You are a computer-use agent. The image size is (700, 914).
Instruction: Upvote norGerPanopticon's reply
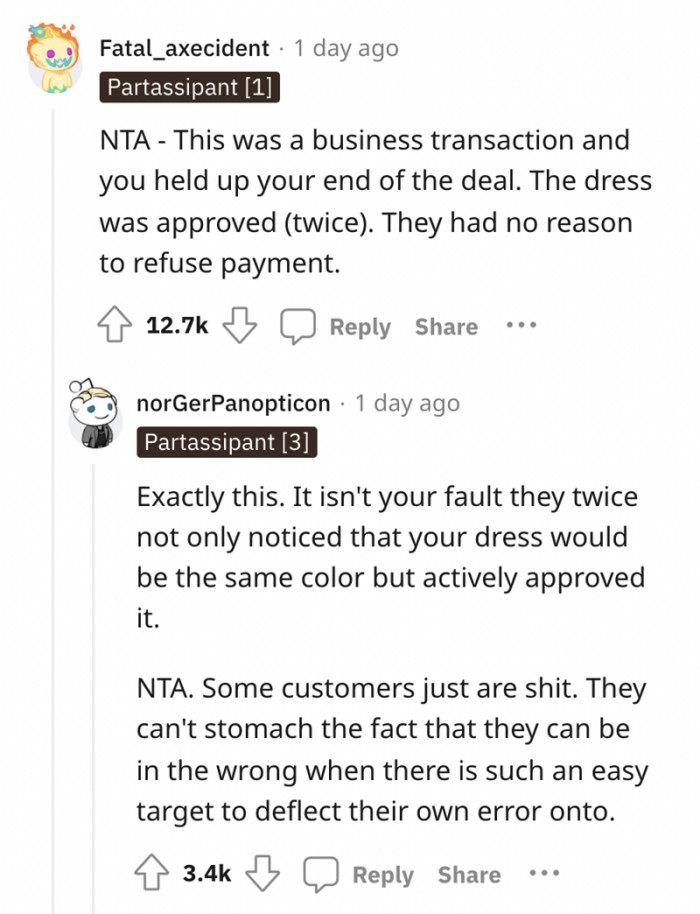pyautogui.click(x=154, y=874)
